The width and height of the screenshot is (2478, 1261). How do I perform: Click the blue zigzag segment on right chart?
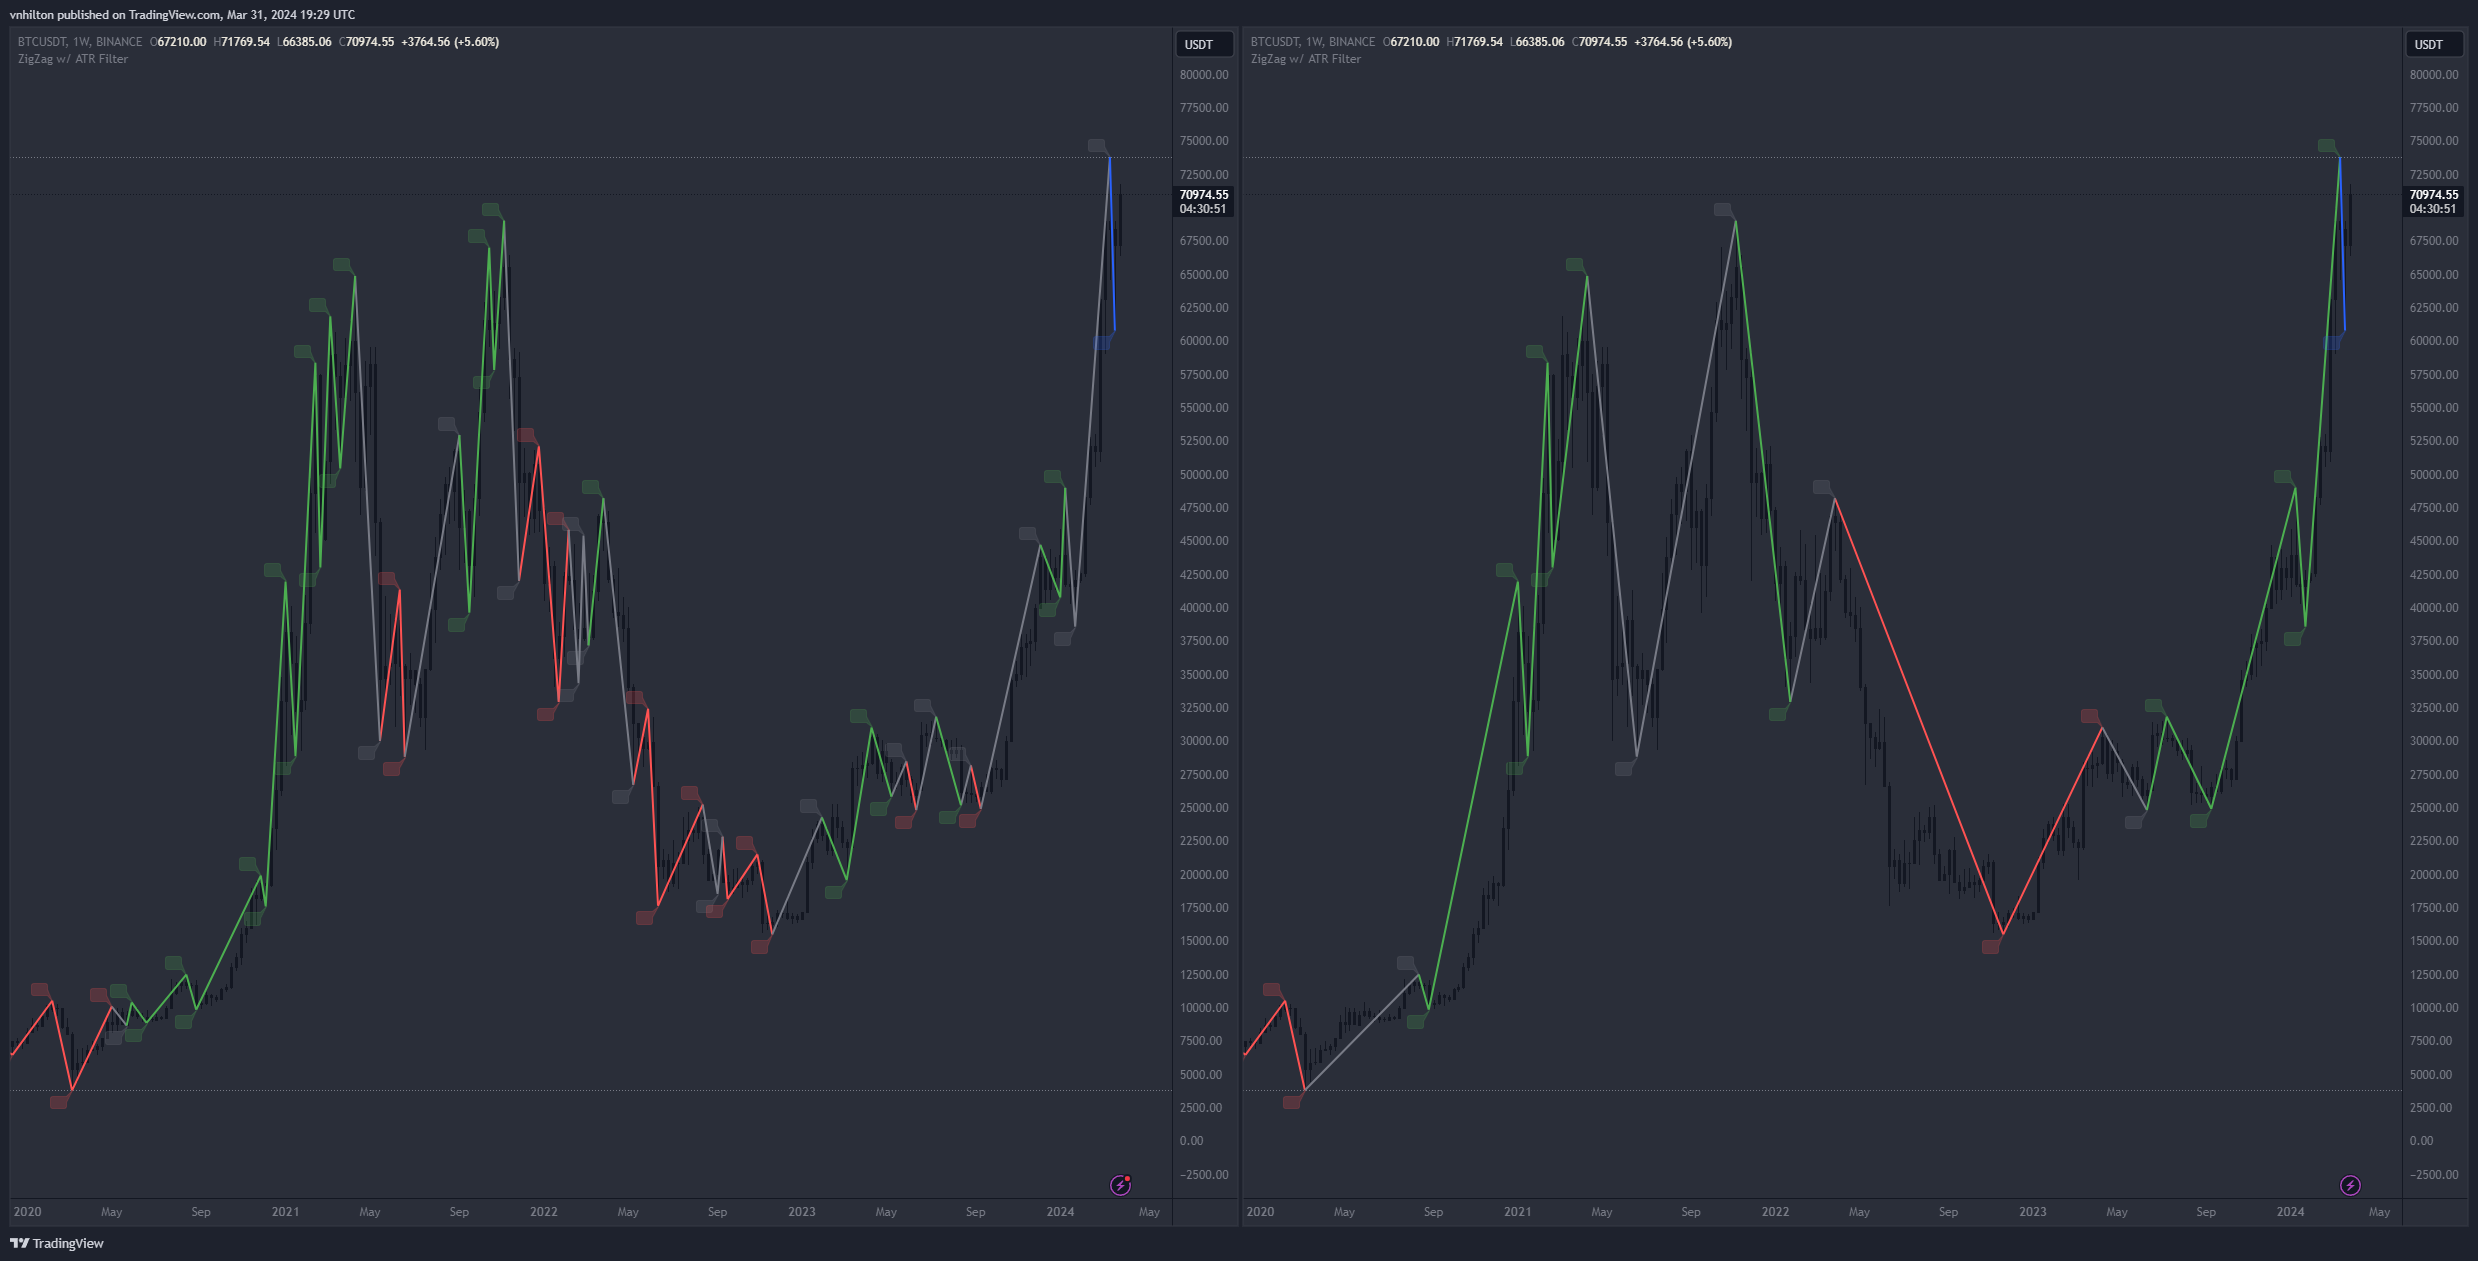point(2342,245)
